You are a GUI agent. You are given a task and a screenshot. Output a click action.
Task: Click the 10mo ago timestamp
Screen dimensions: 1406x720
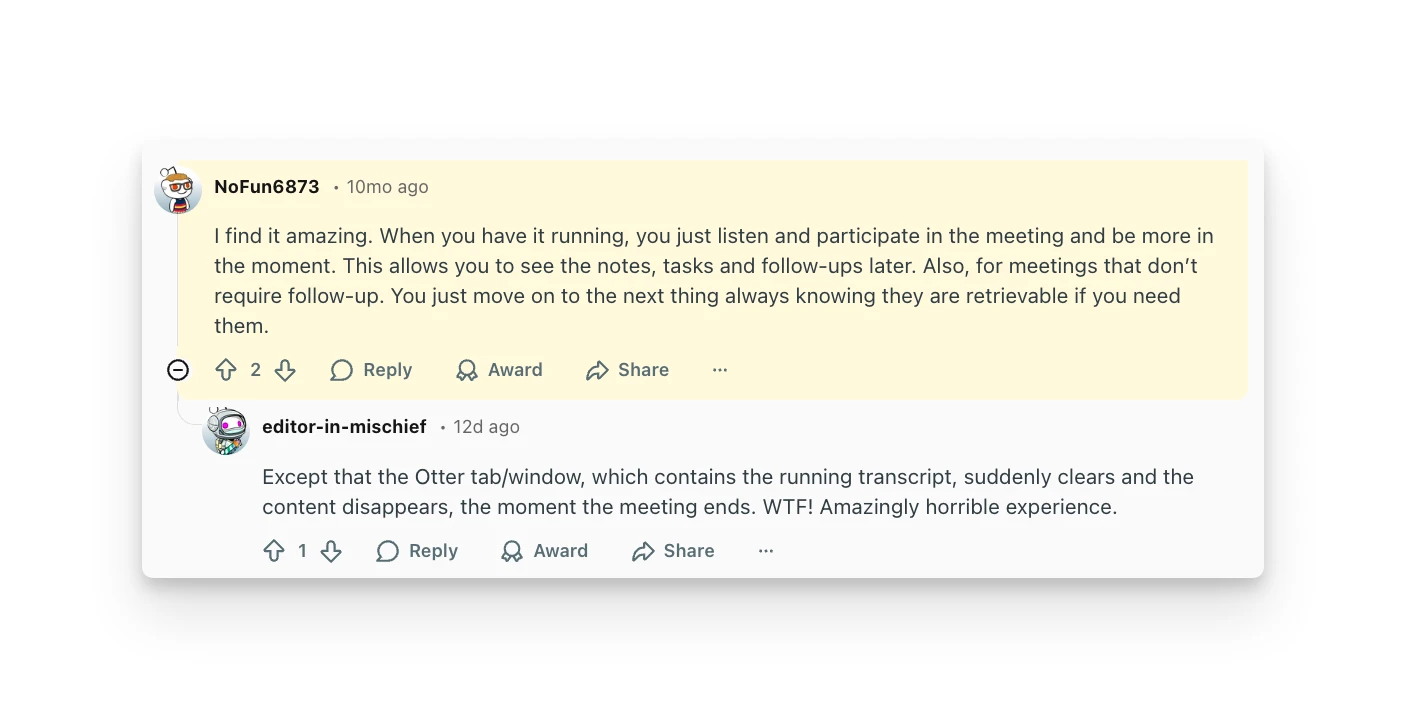tap(387, 187)
